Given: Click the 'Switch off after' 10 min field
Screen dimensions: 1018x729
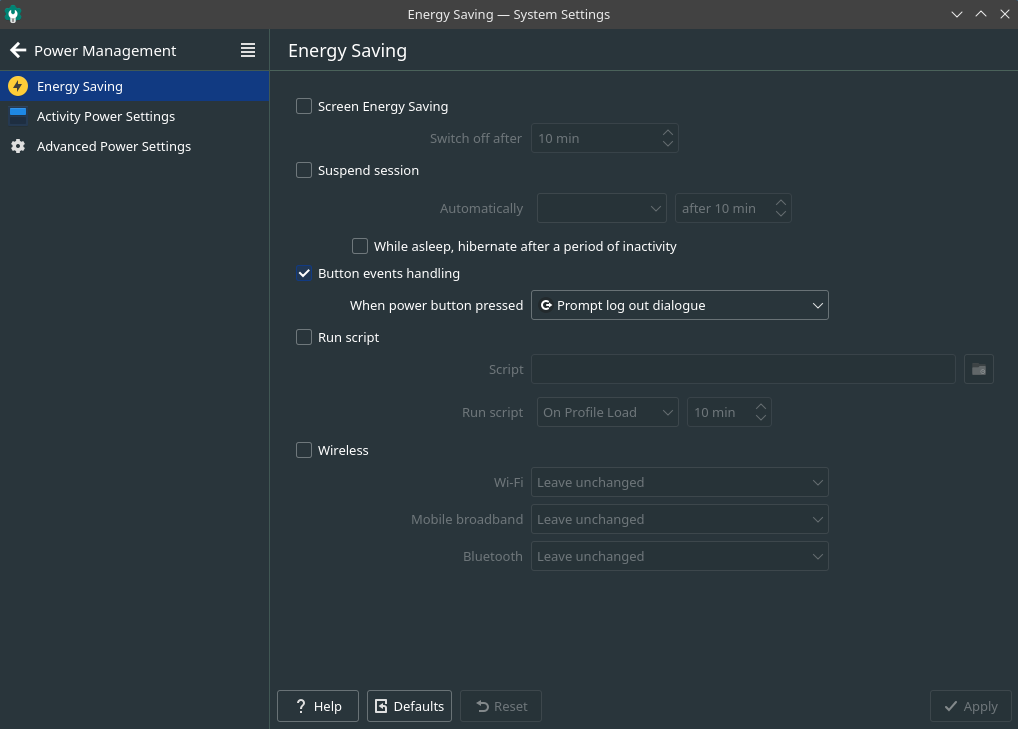Looking at the screenshot, I should click(x=604, y=138).
